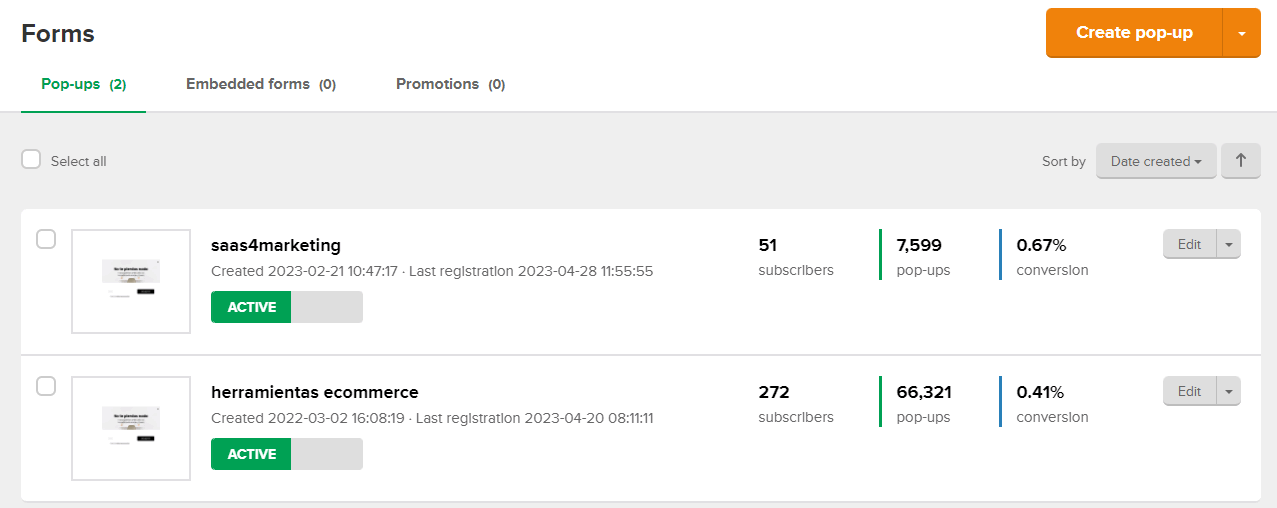Reverse sort order with the arrow icon
Viewport: 1277px width, 508px height.
[x=1241, y=161]
